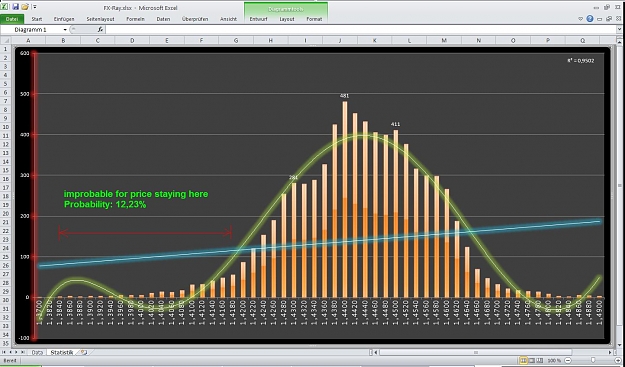Toggle ribbon minimize arrow near help icon

click(581, 19)
